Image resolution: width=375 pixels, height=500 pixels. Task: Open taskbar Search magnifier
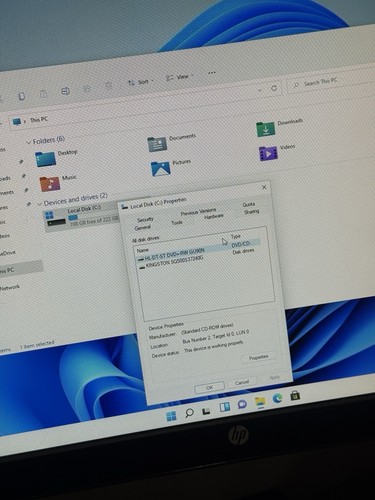coord(189,413)
